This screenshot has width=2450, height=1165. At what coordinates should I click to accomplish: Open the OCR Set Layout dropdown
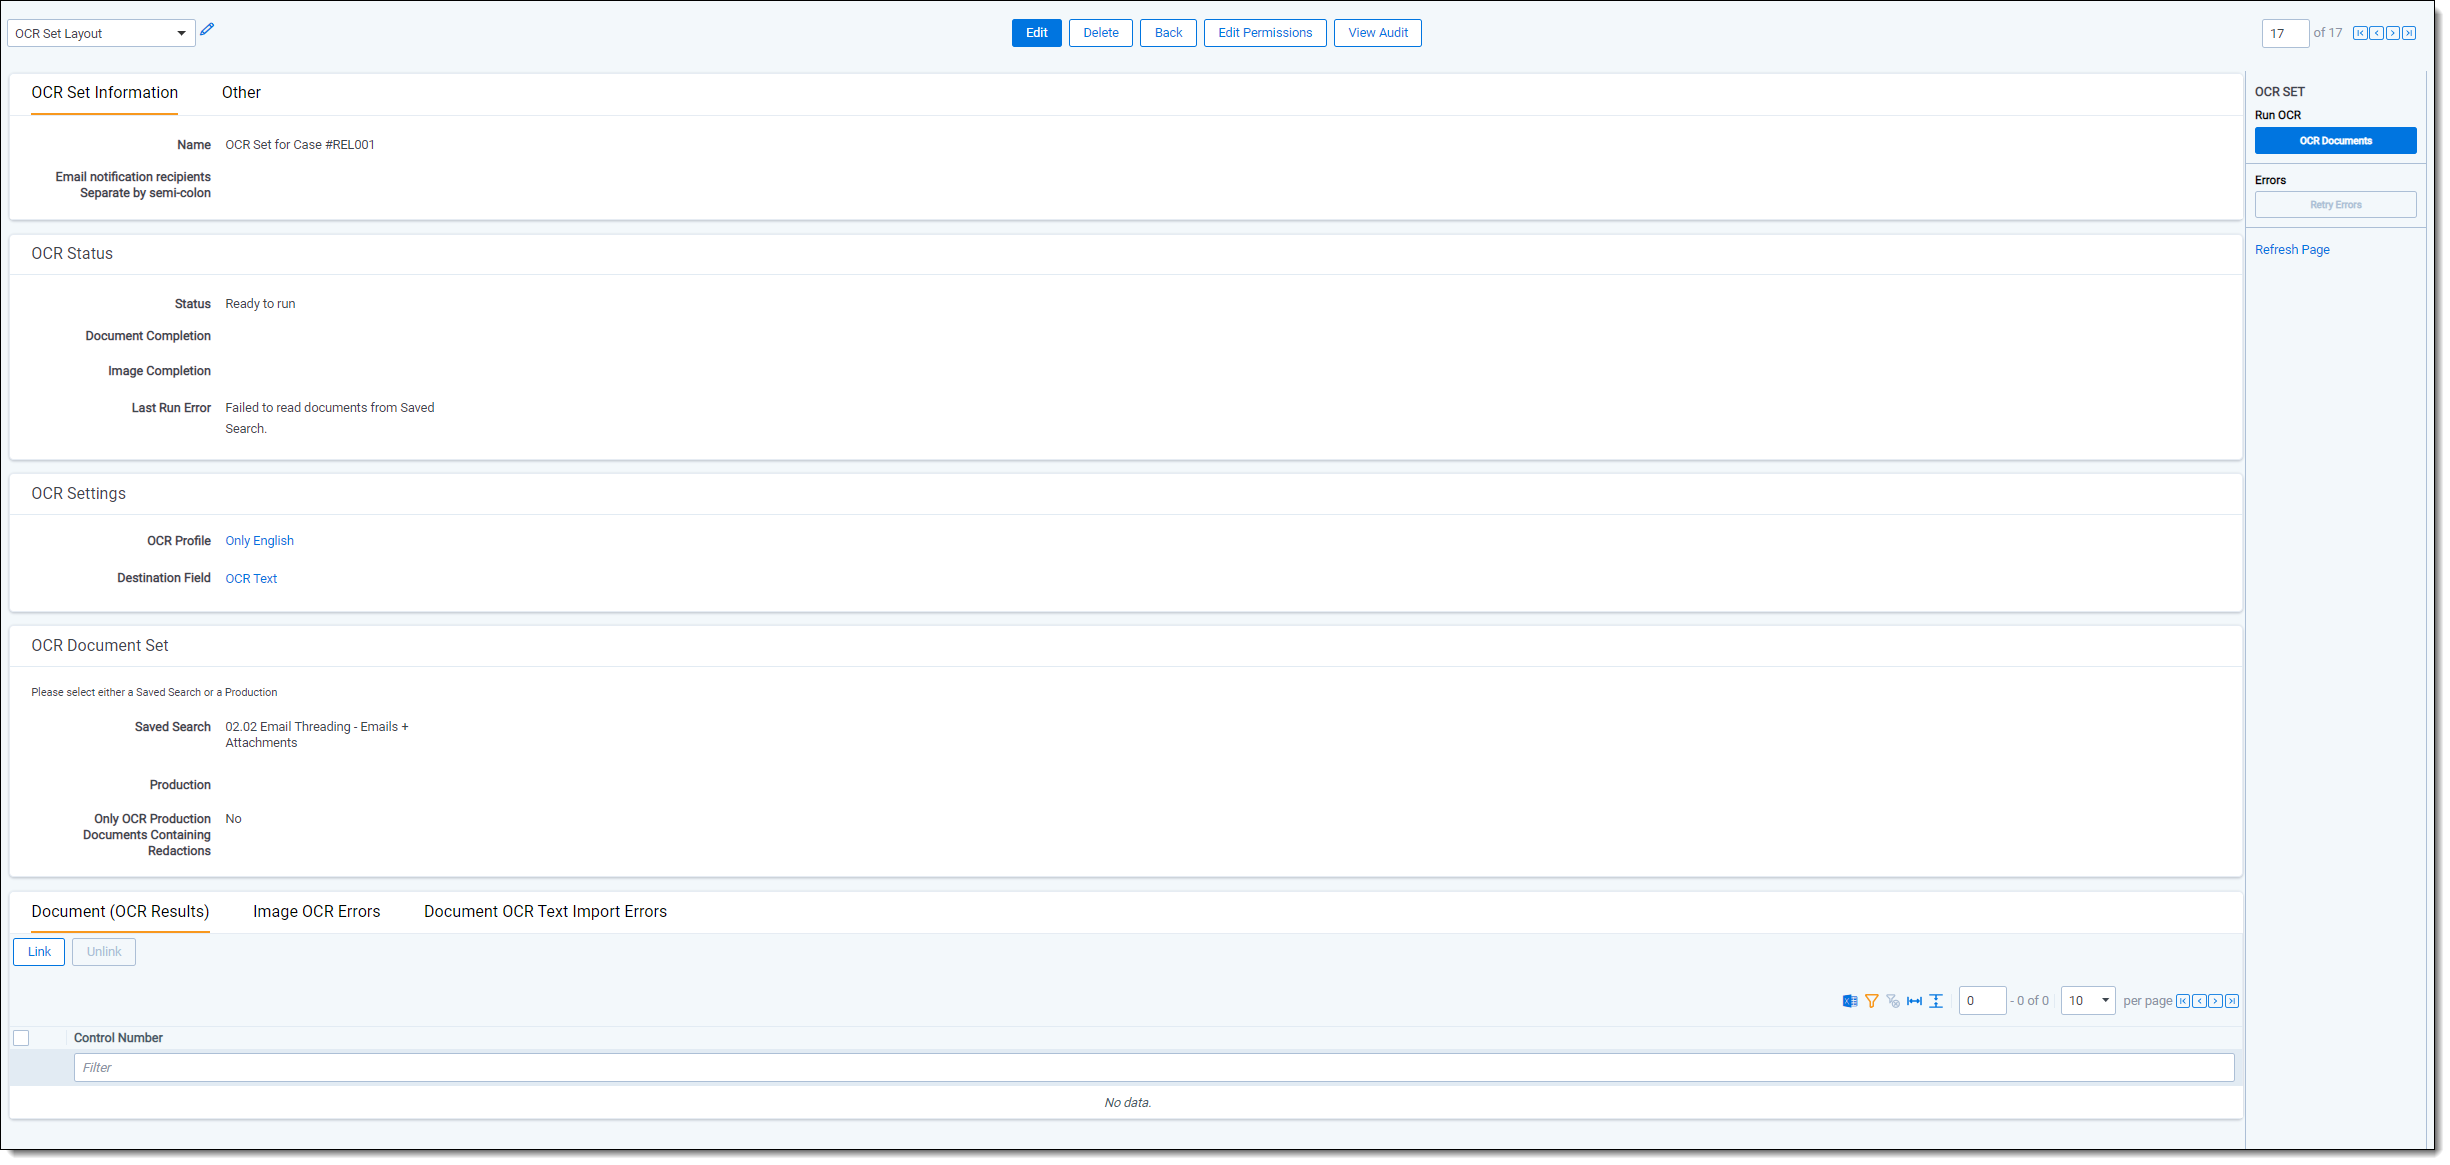(100, 34)
